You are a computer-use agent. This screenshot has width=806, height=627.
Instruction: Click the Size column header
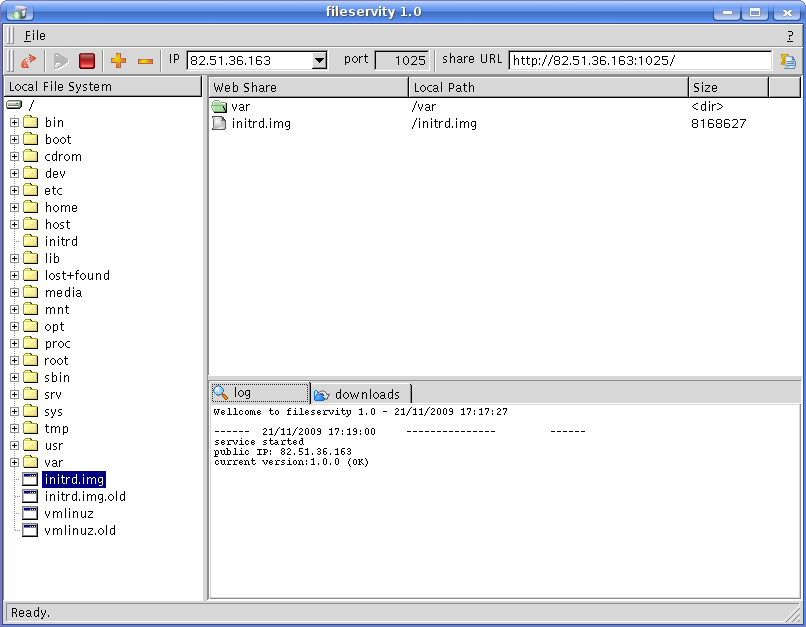point(728,88)
